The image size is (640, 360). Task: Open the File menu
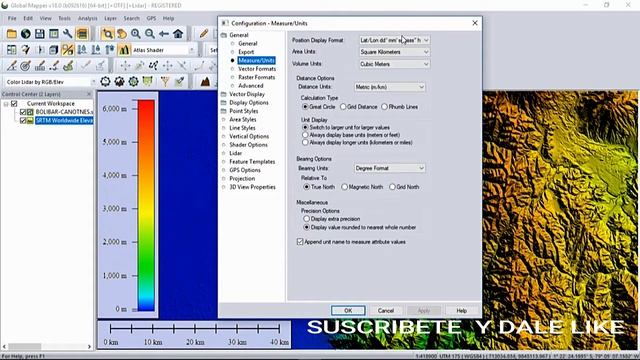(12, 18)
